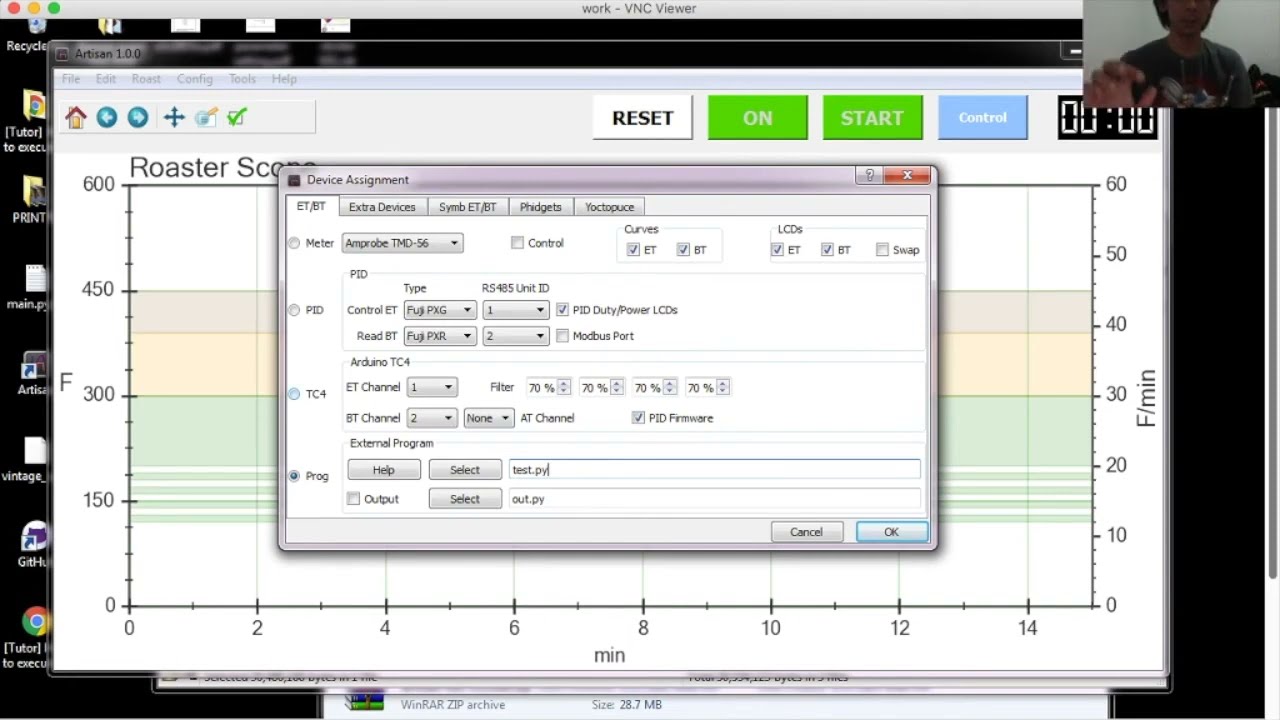Image resolution: width=1280 pixels, height=720 pixels.
Task: Open the BT Channel dropdown
Action: point(431,418)
